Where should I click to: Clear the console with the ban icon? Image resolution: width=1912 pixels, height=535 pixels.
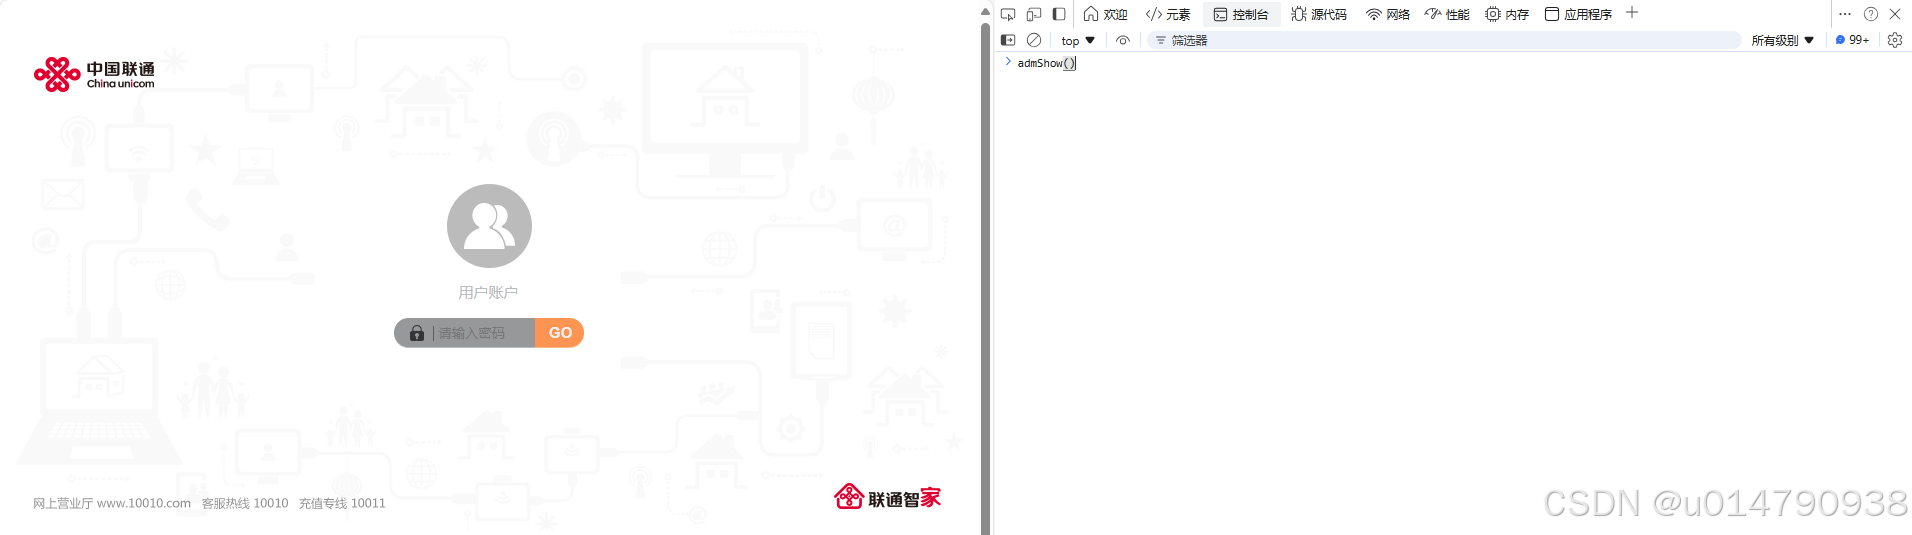pos(1034,40)
